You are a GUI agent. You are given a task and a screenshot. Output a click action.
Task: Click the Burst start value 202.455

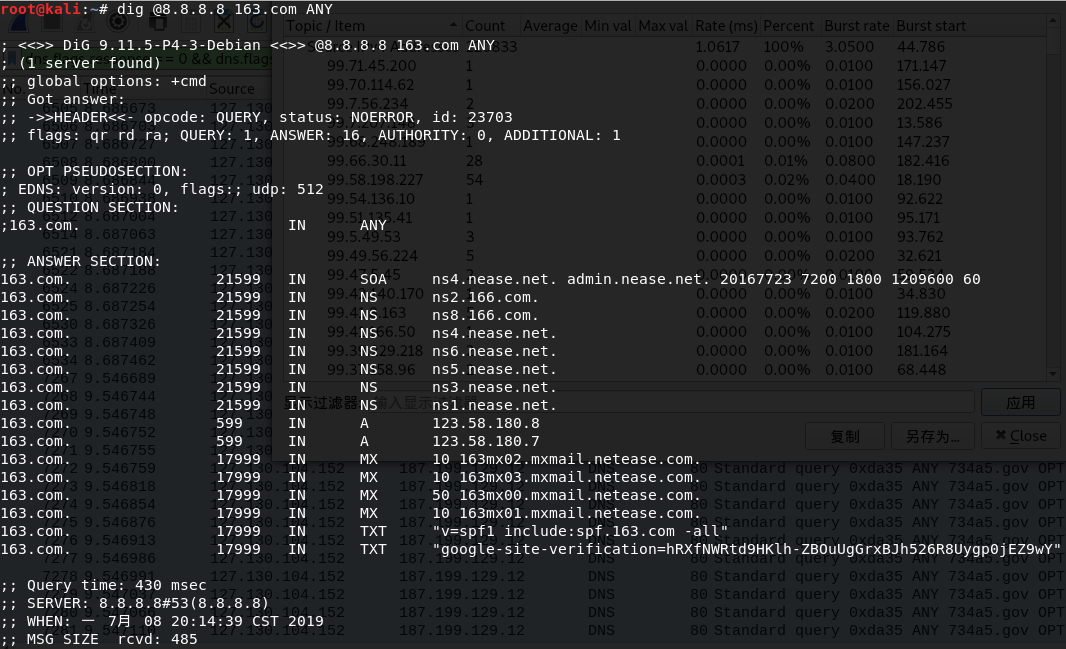(x=924, y=104)
